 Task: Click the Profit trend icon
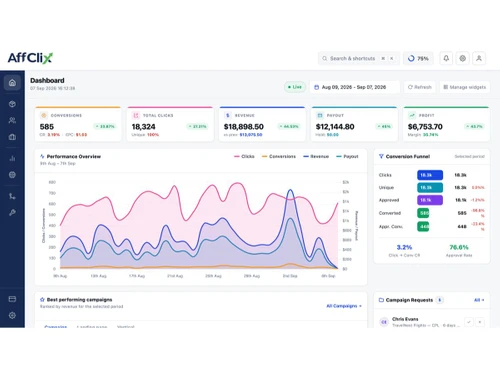click(x=412, y=115)
